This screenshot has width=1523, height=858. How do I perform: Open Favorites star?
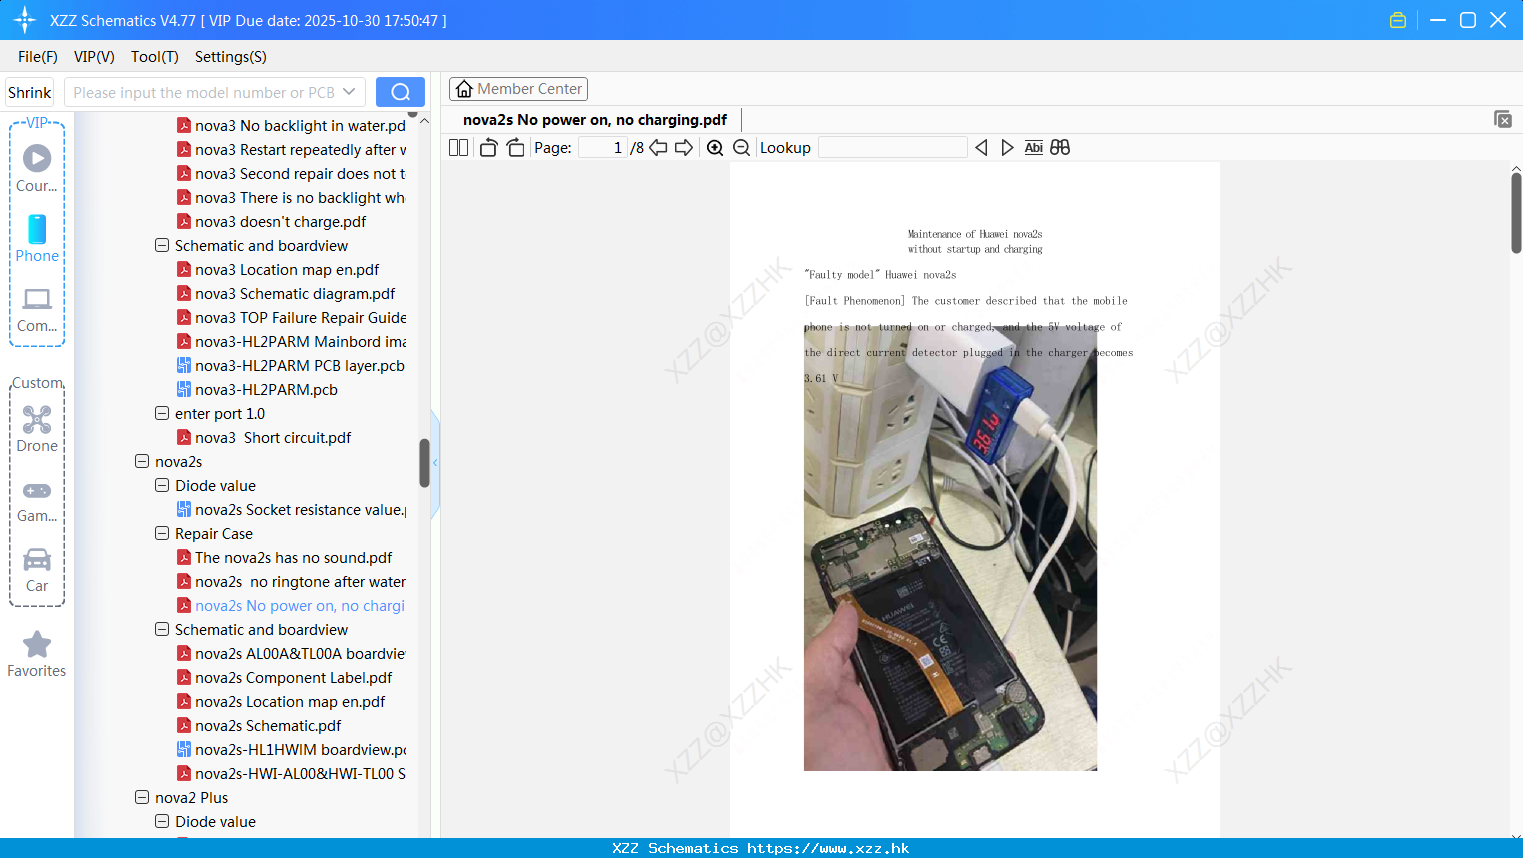coord(37,654)
